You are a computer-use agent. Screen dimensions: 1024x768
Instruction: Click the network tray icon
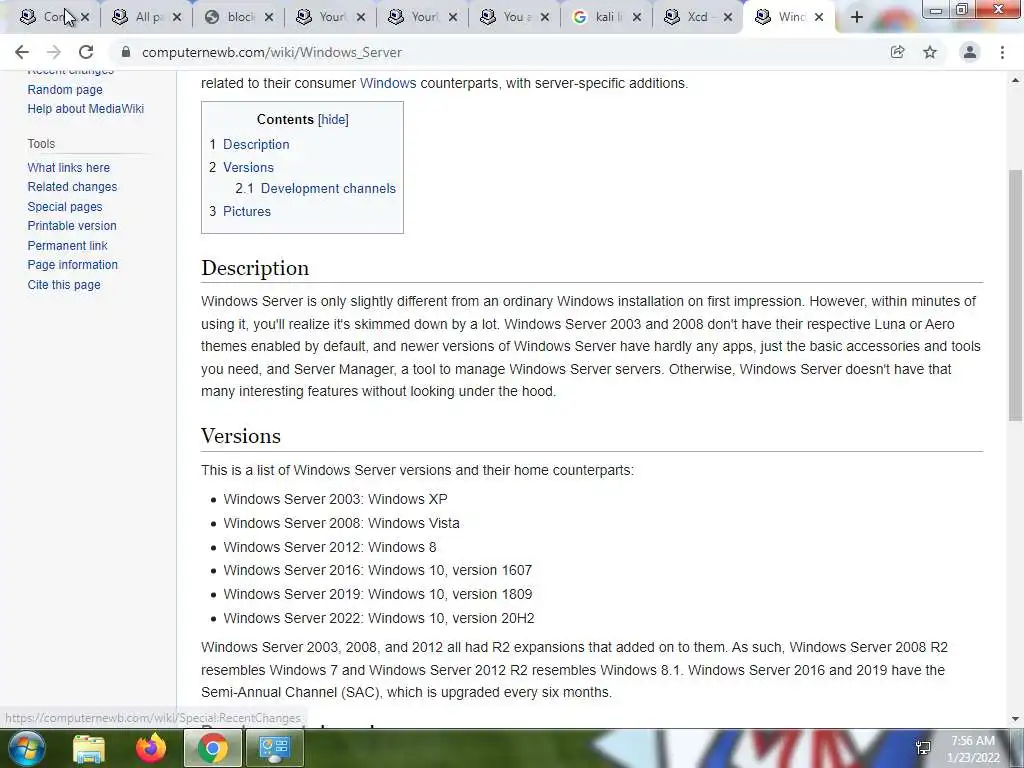pos(923,748)
